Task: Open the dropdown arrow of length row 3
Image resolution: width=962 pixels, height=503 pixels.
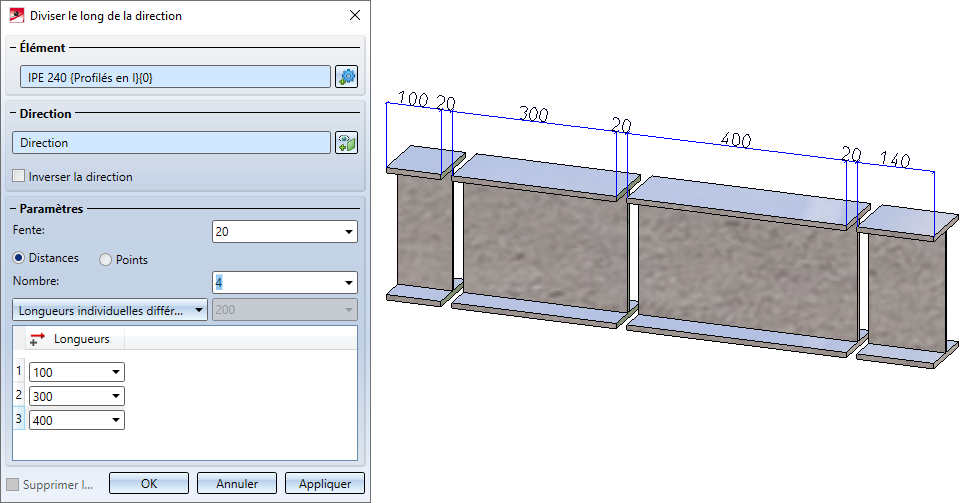Action: click(x=116, y=420)
